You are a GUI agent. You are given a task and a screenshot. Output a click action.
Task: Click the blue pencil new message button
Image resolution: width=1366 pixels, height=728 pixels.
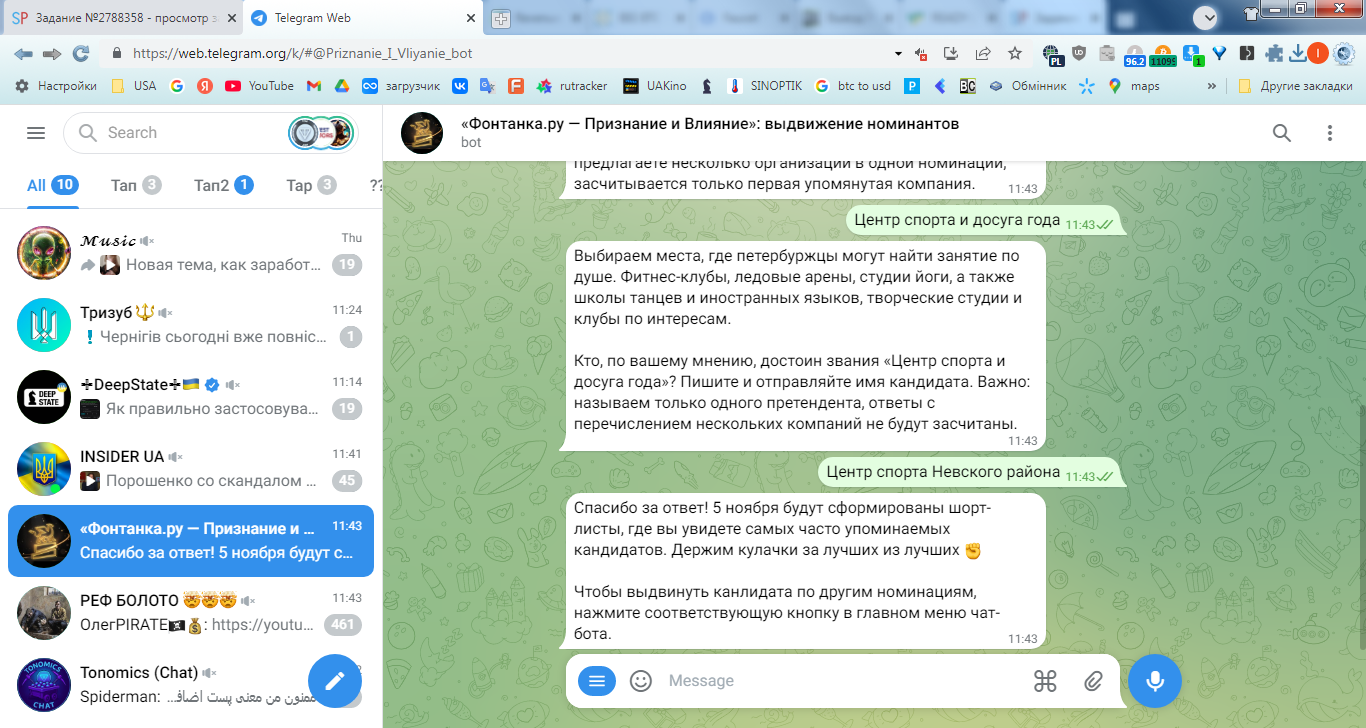click(x=334, y=680)
